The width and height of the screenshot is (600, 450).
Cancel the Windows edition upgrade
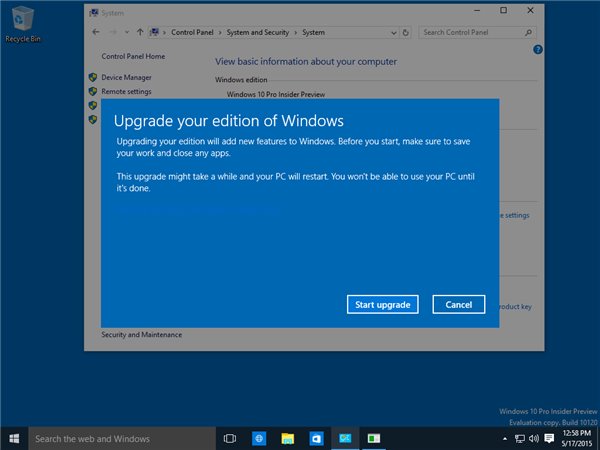[459, 304]
